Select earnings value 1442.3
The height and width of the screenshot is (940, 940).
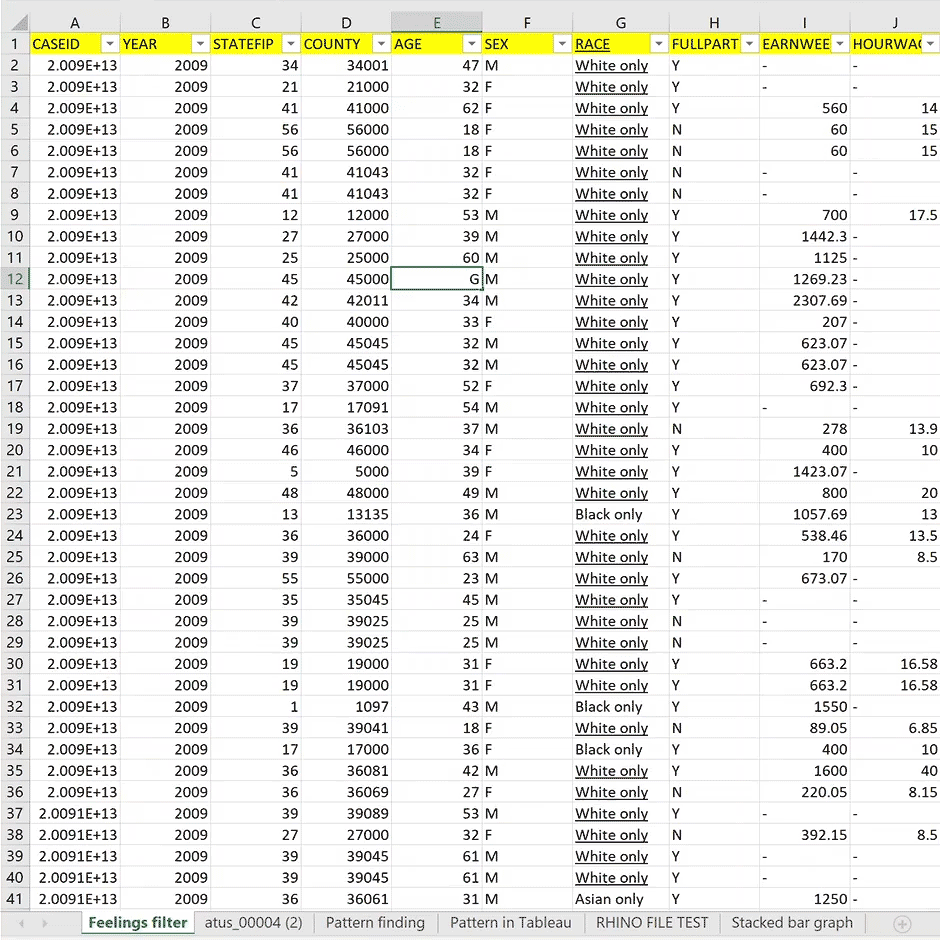805,236
